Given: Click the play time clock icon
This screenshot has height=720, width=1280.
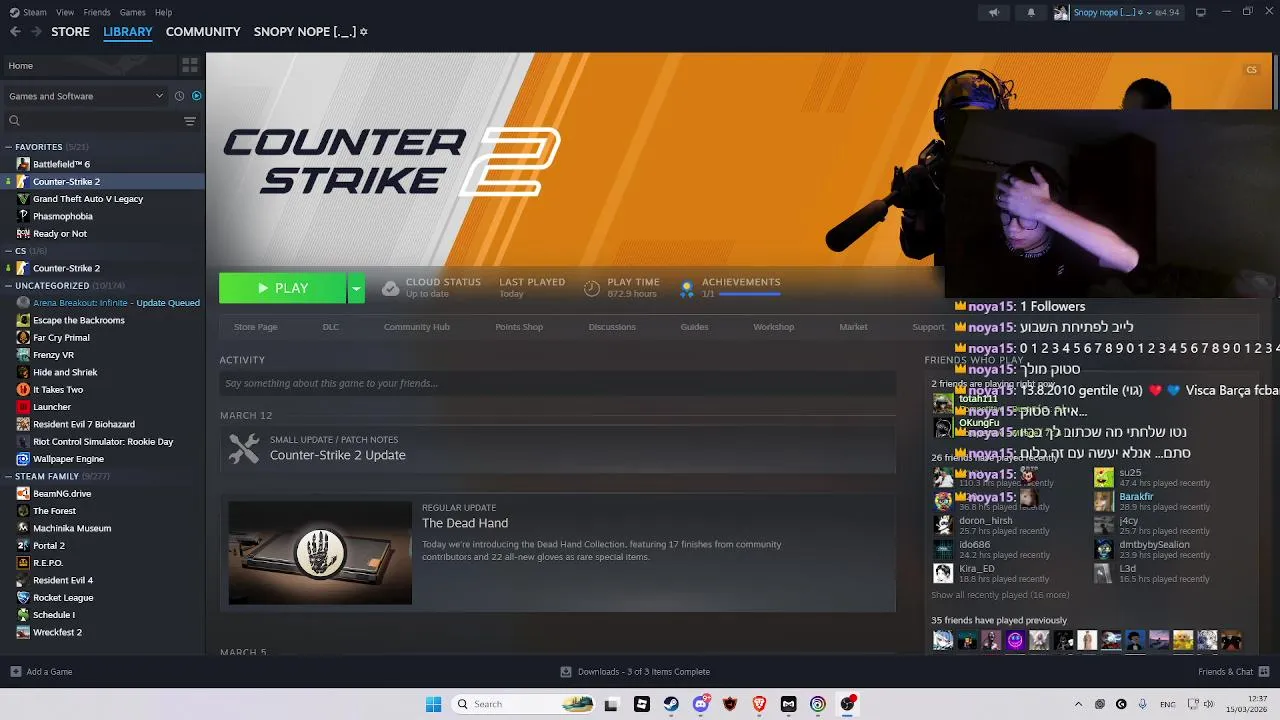Looking at the screenshot, I should coord(592,288).
